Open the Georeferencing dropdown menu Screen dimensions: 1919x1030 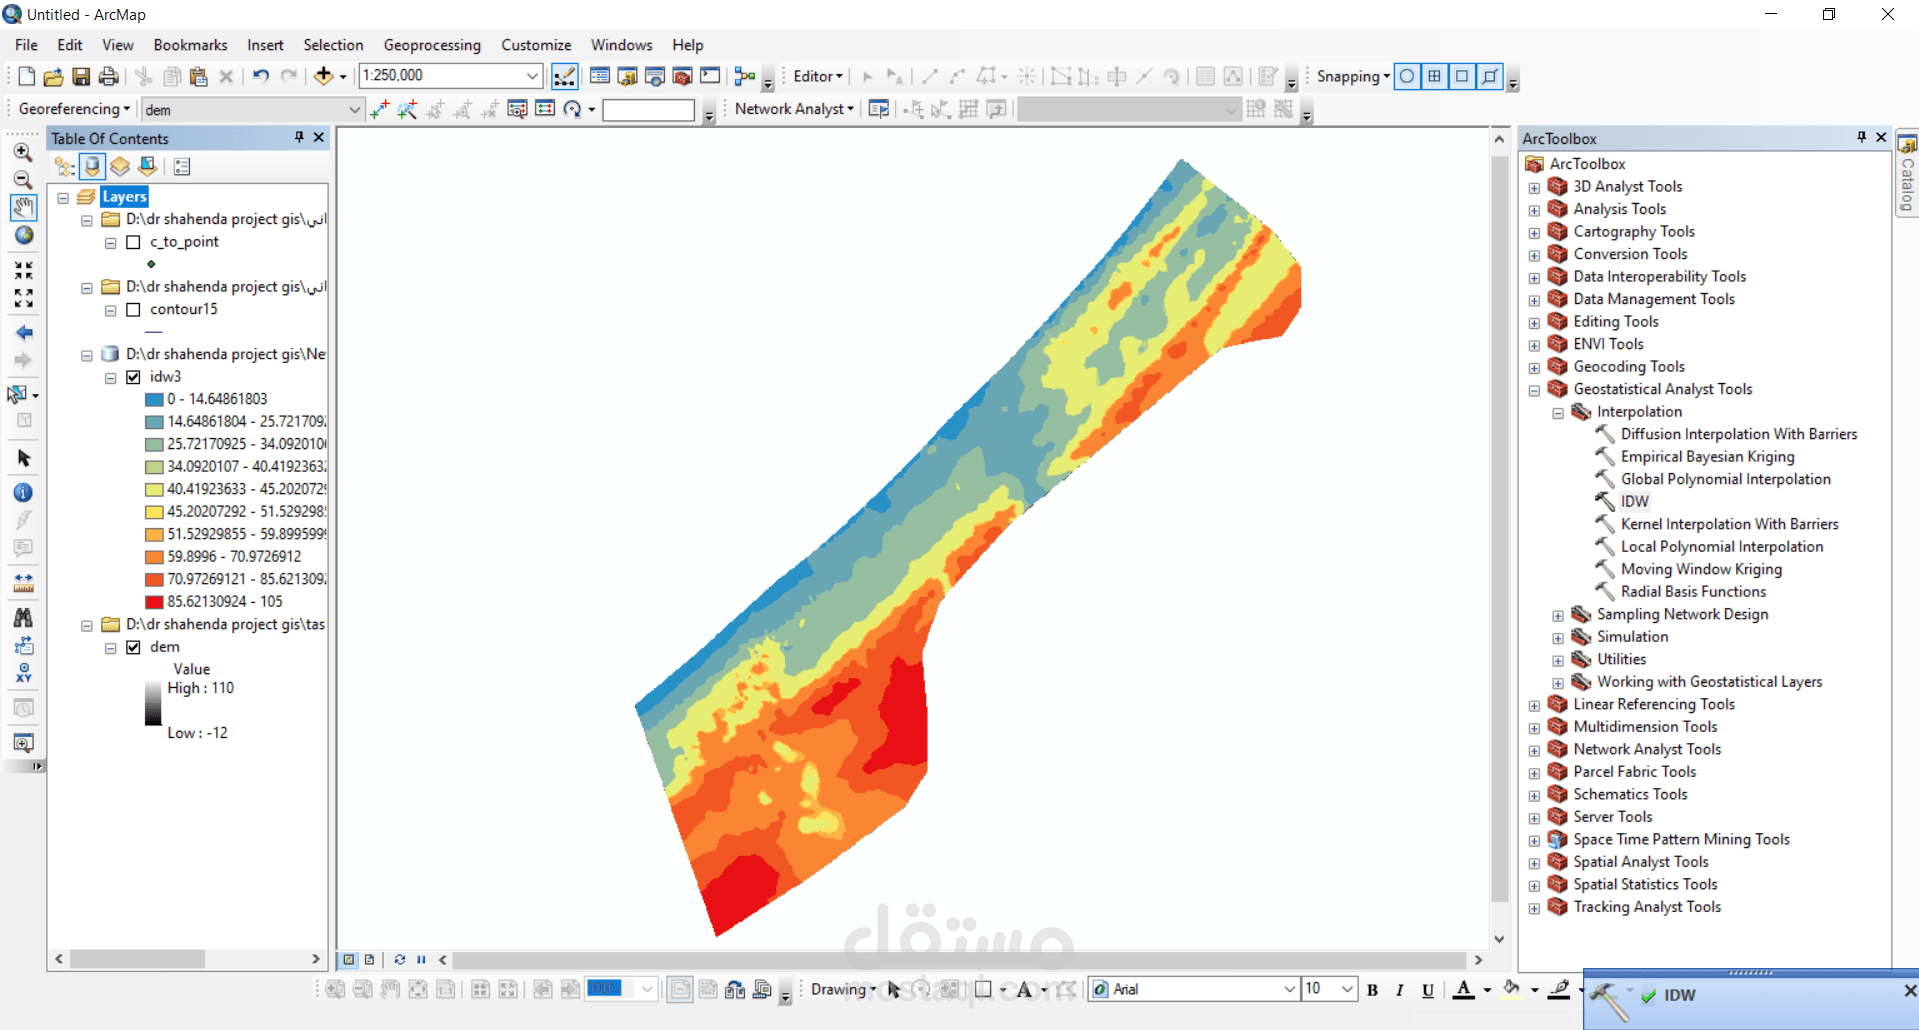[x=74, y=109]
